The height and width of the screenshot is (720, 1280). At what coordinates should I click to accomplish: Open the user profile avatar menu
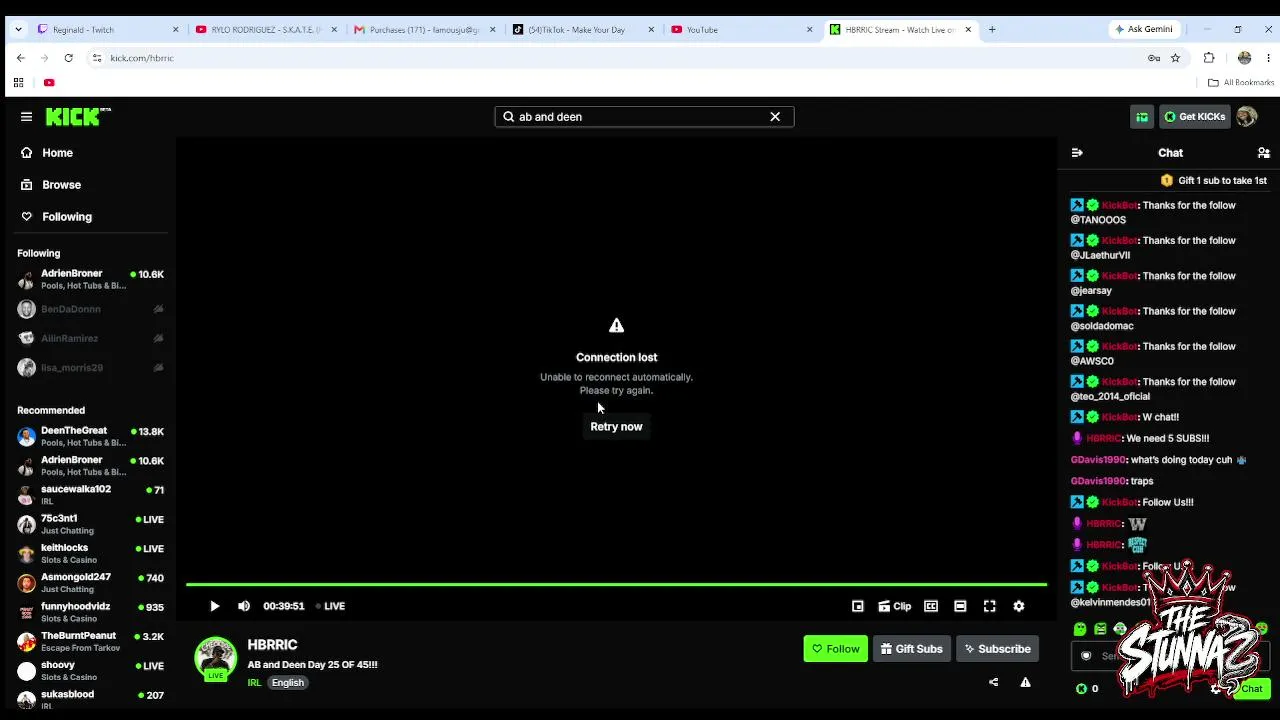1246,117
